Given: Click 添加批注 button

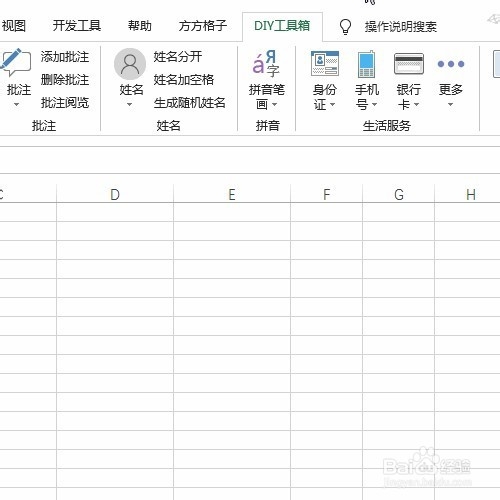Looking at the screenshot, I should [x=65, y=57].
